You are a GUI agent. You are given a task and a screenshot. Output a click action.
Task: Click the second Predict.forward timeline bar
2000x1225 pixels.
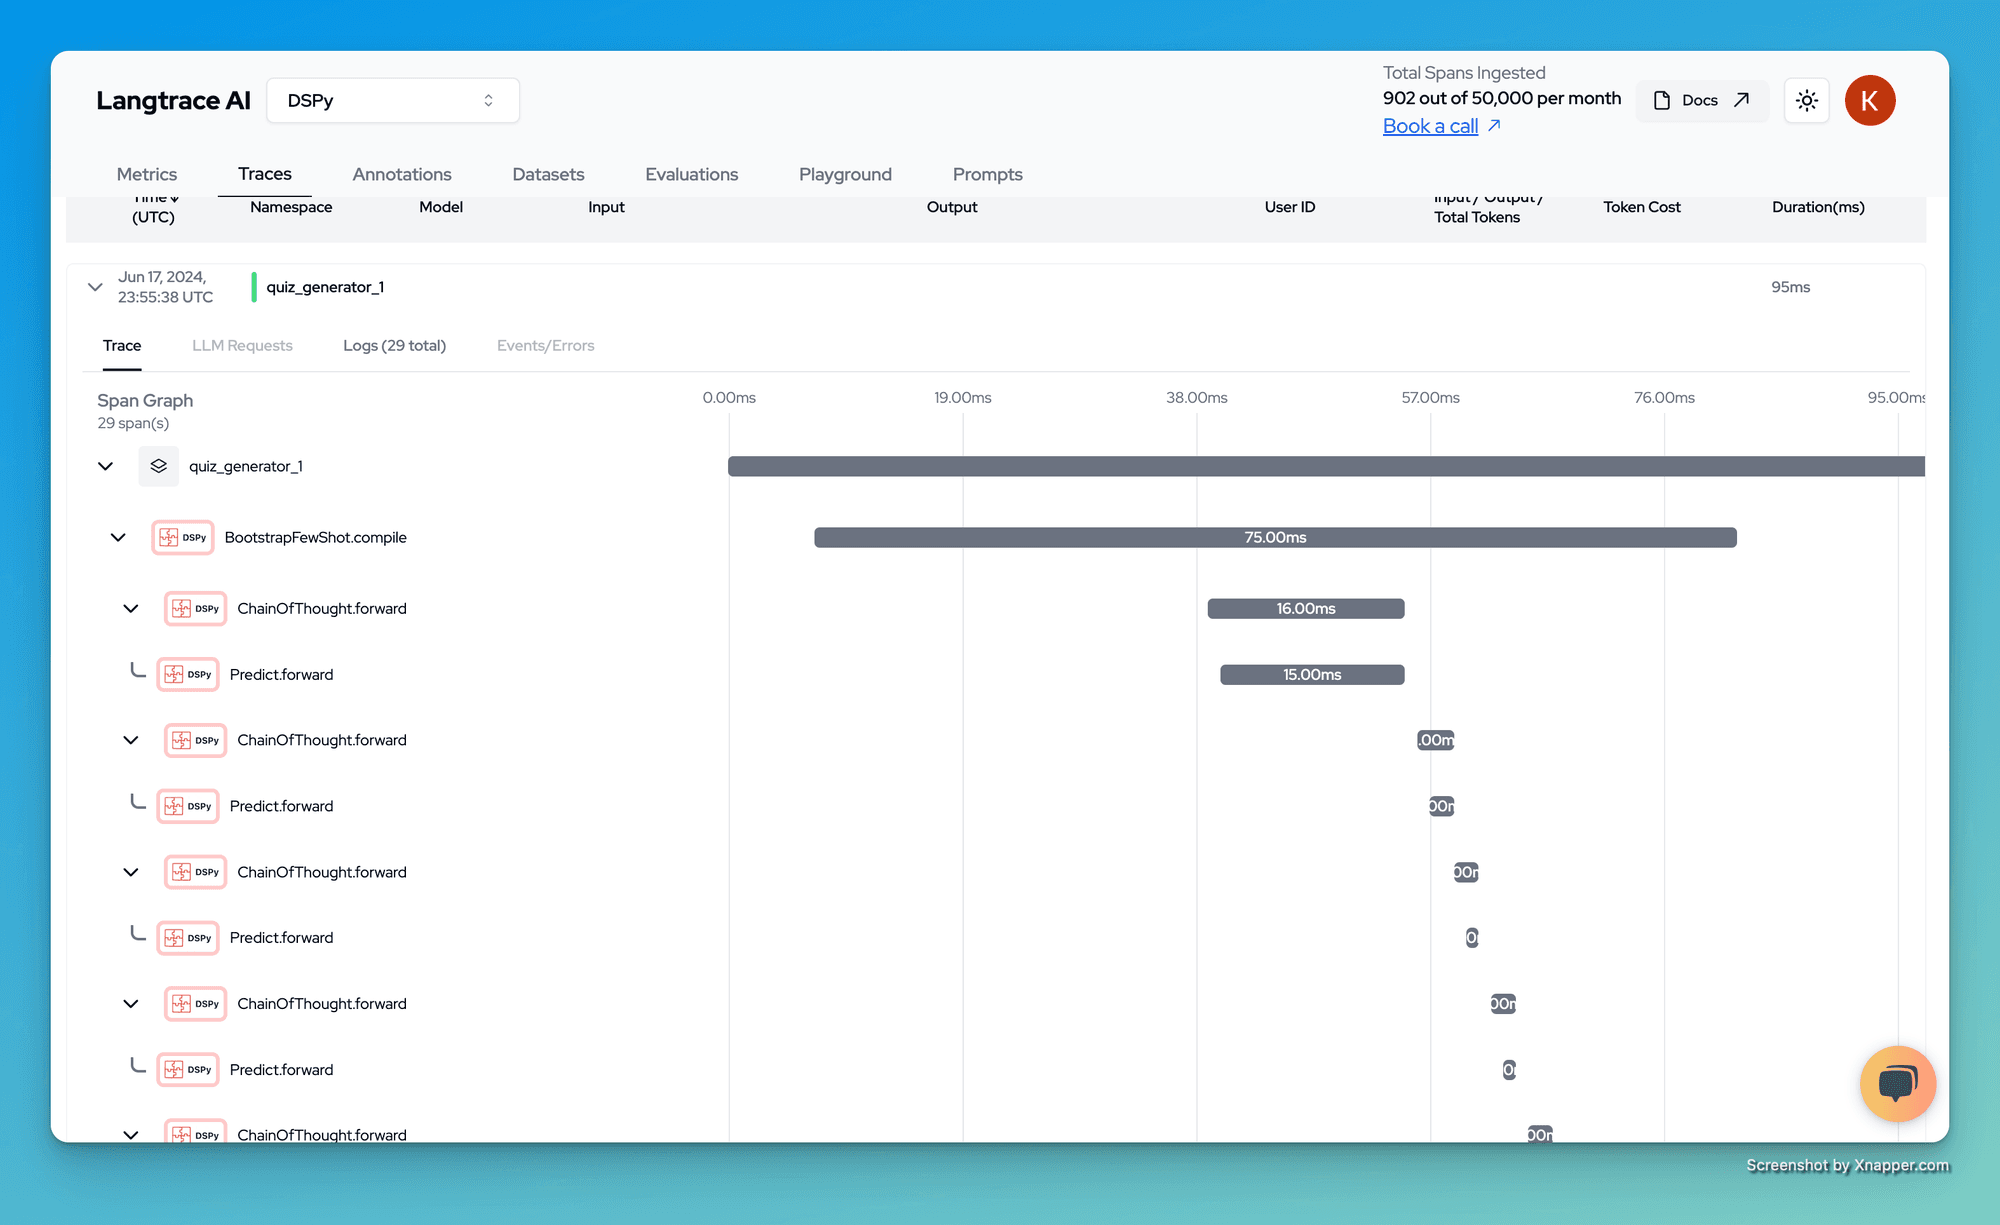pyautogui.click(x=1442, y=806)
